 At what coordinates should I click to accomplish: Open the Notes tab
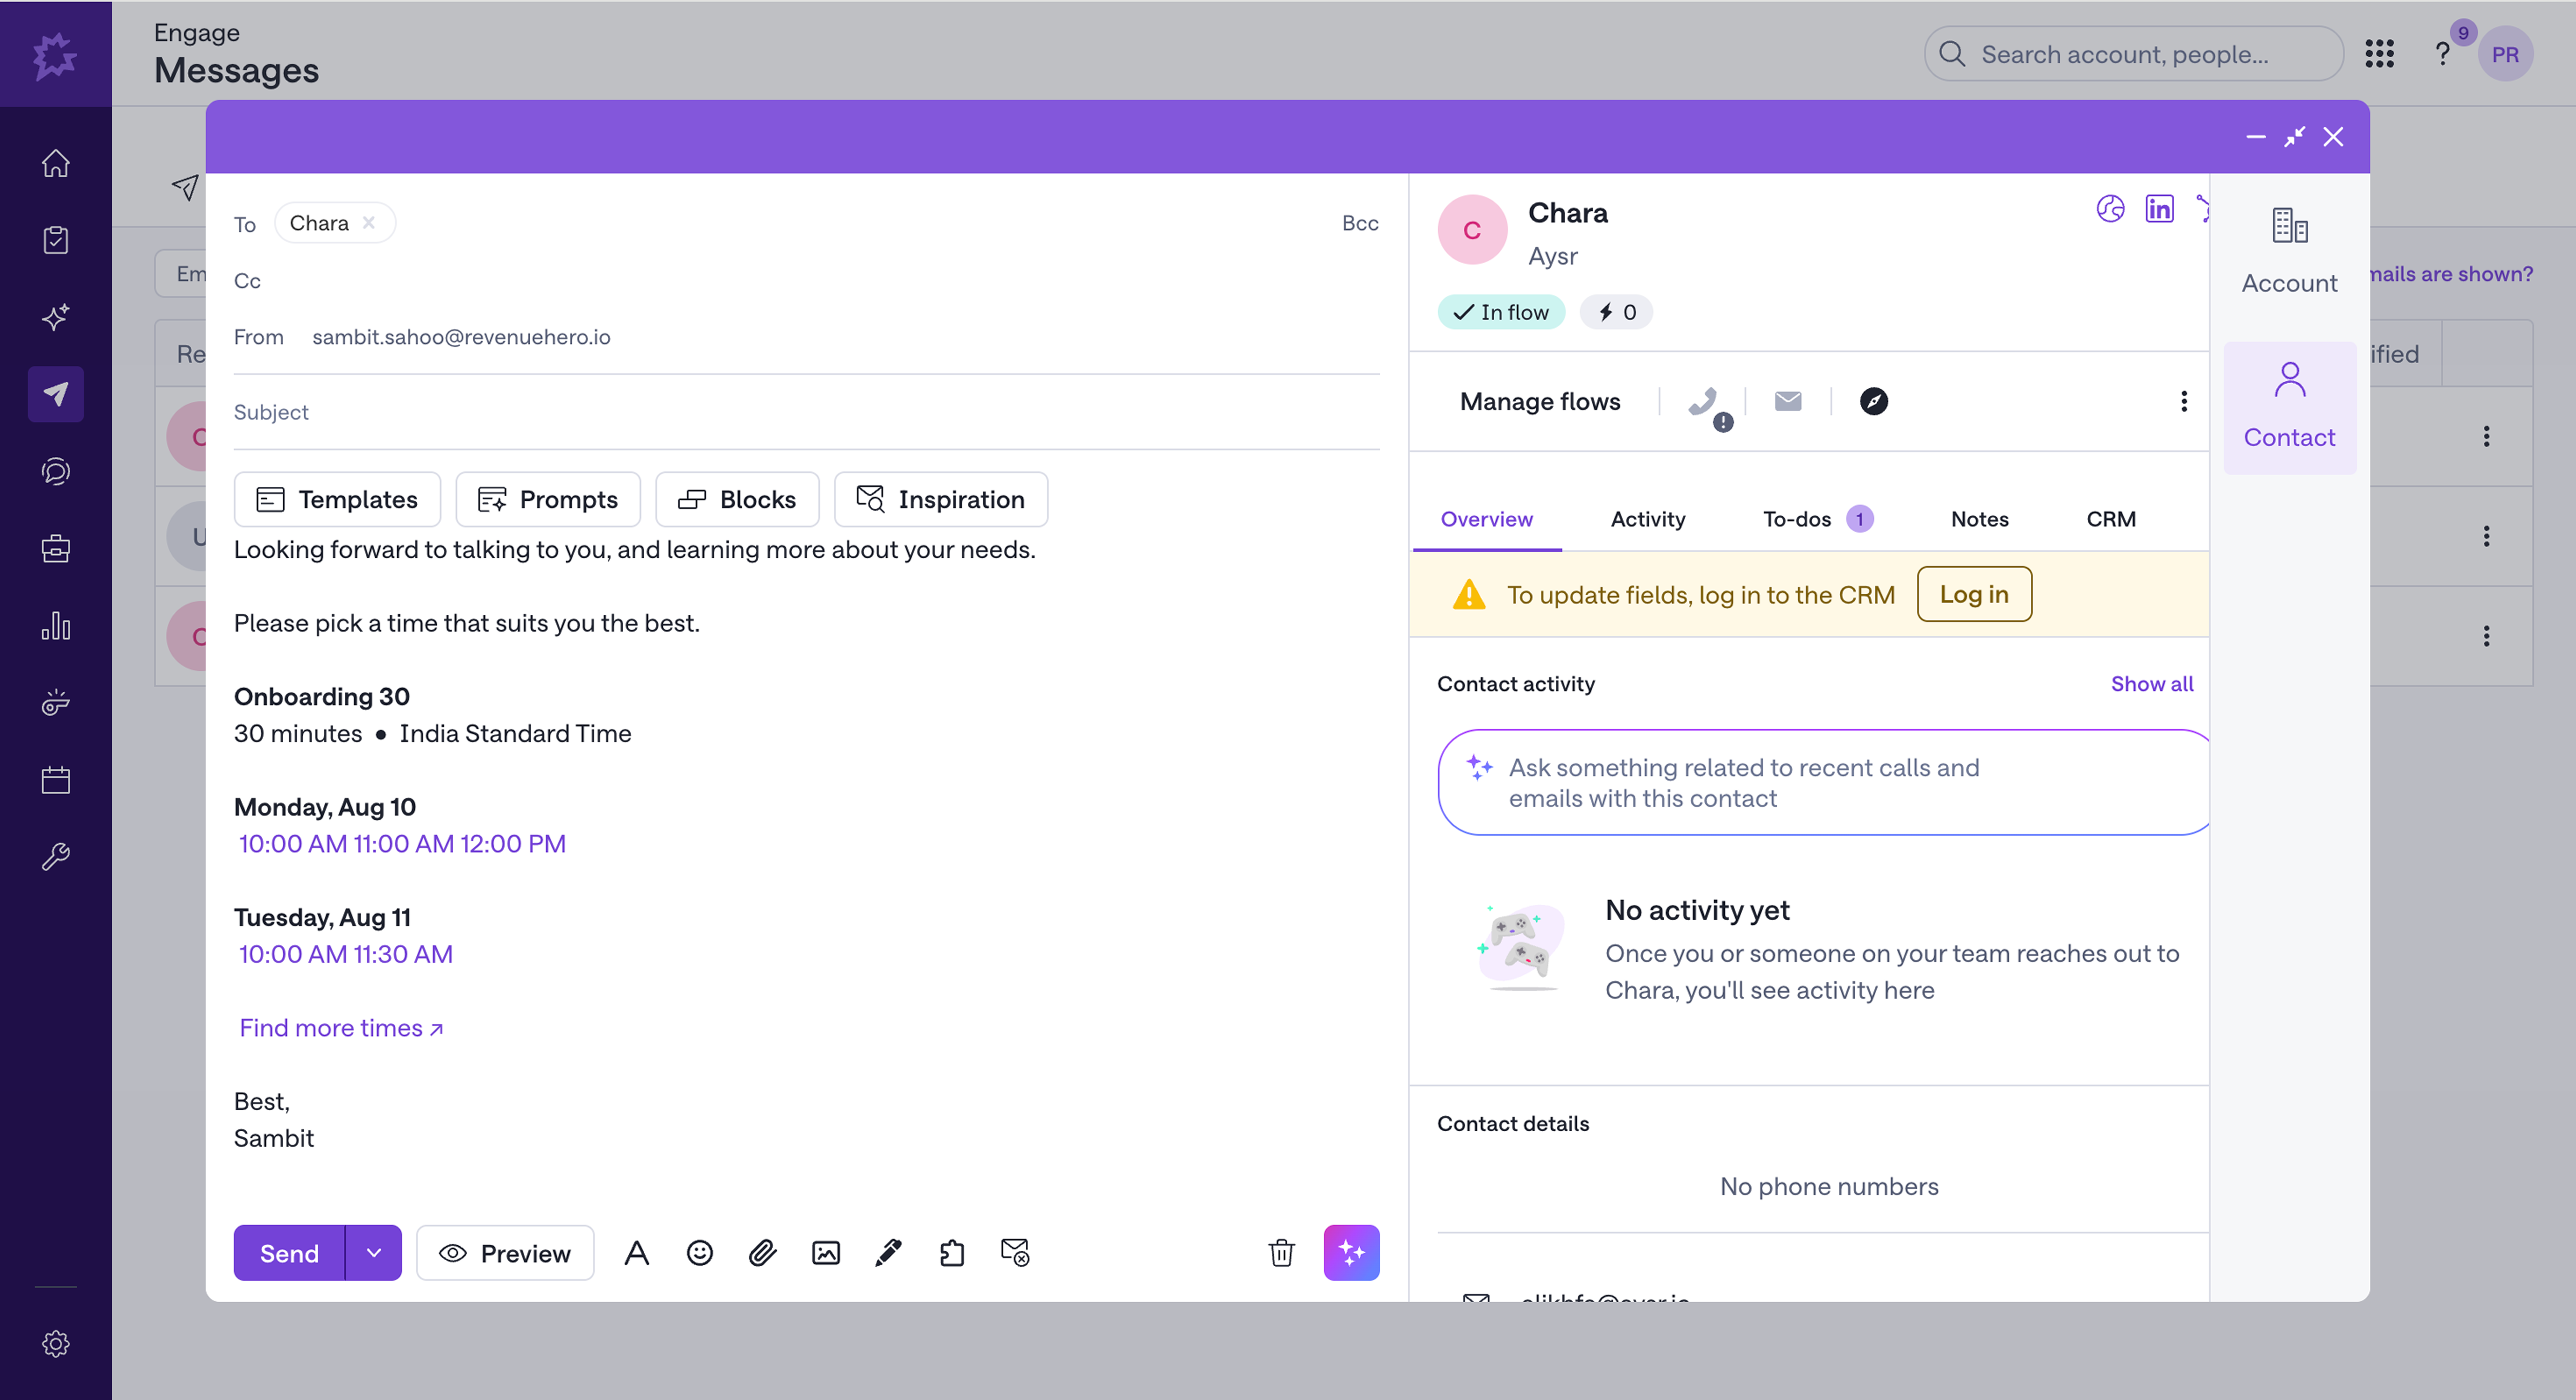(x=1980, y=519)
